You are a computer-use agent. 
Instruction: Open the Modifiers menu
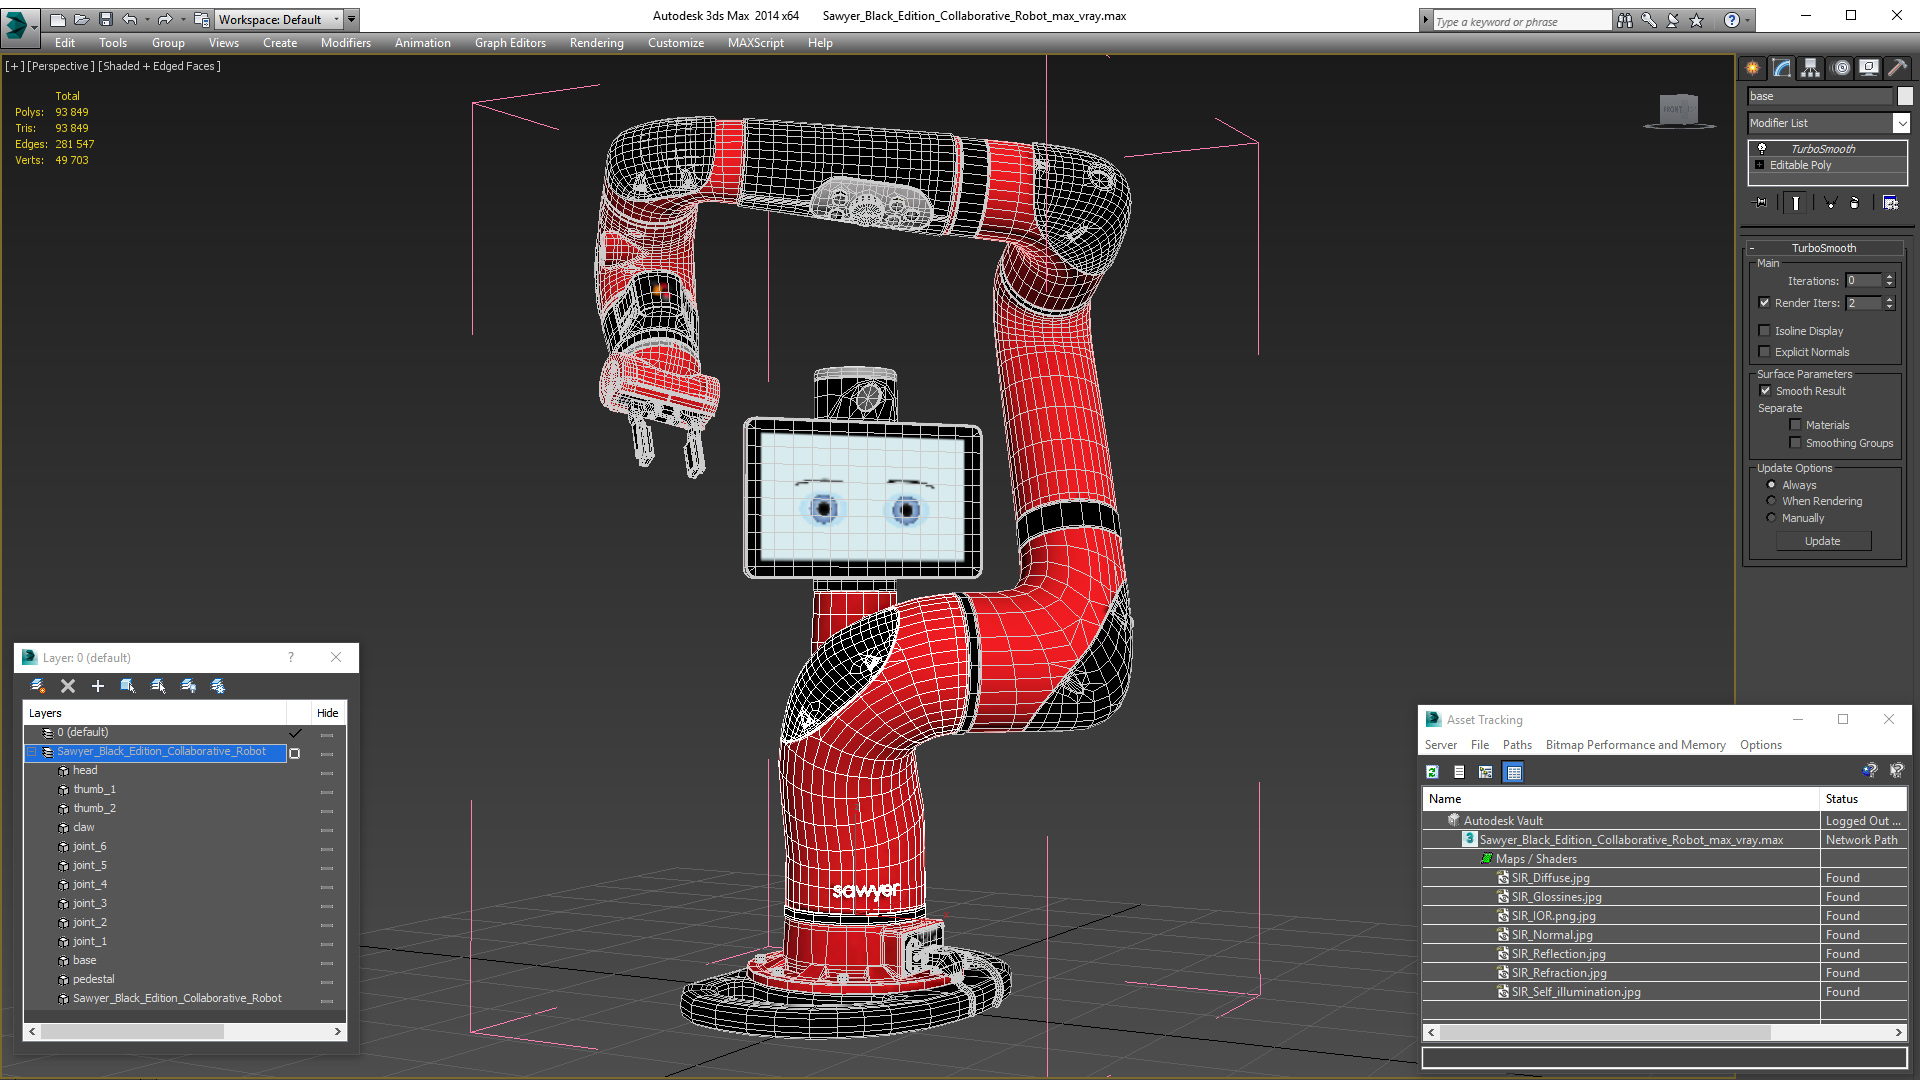tap(346, 43)
